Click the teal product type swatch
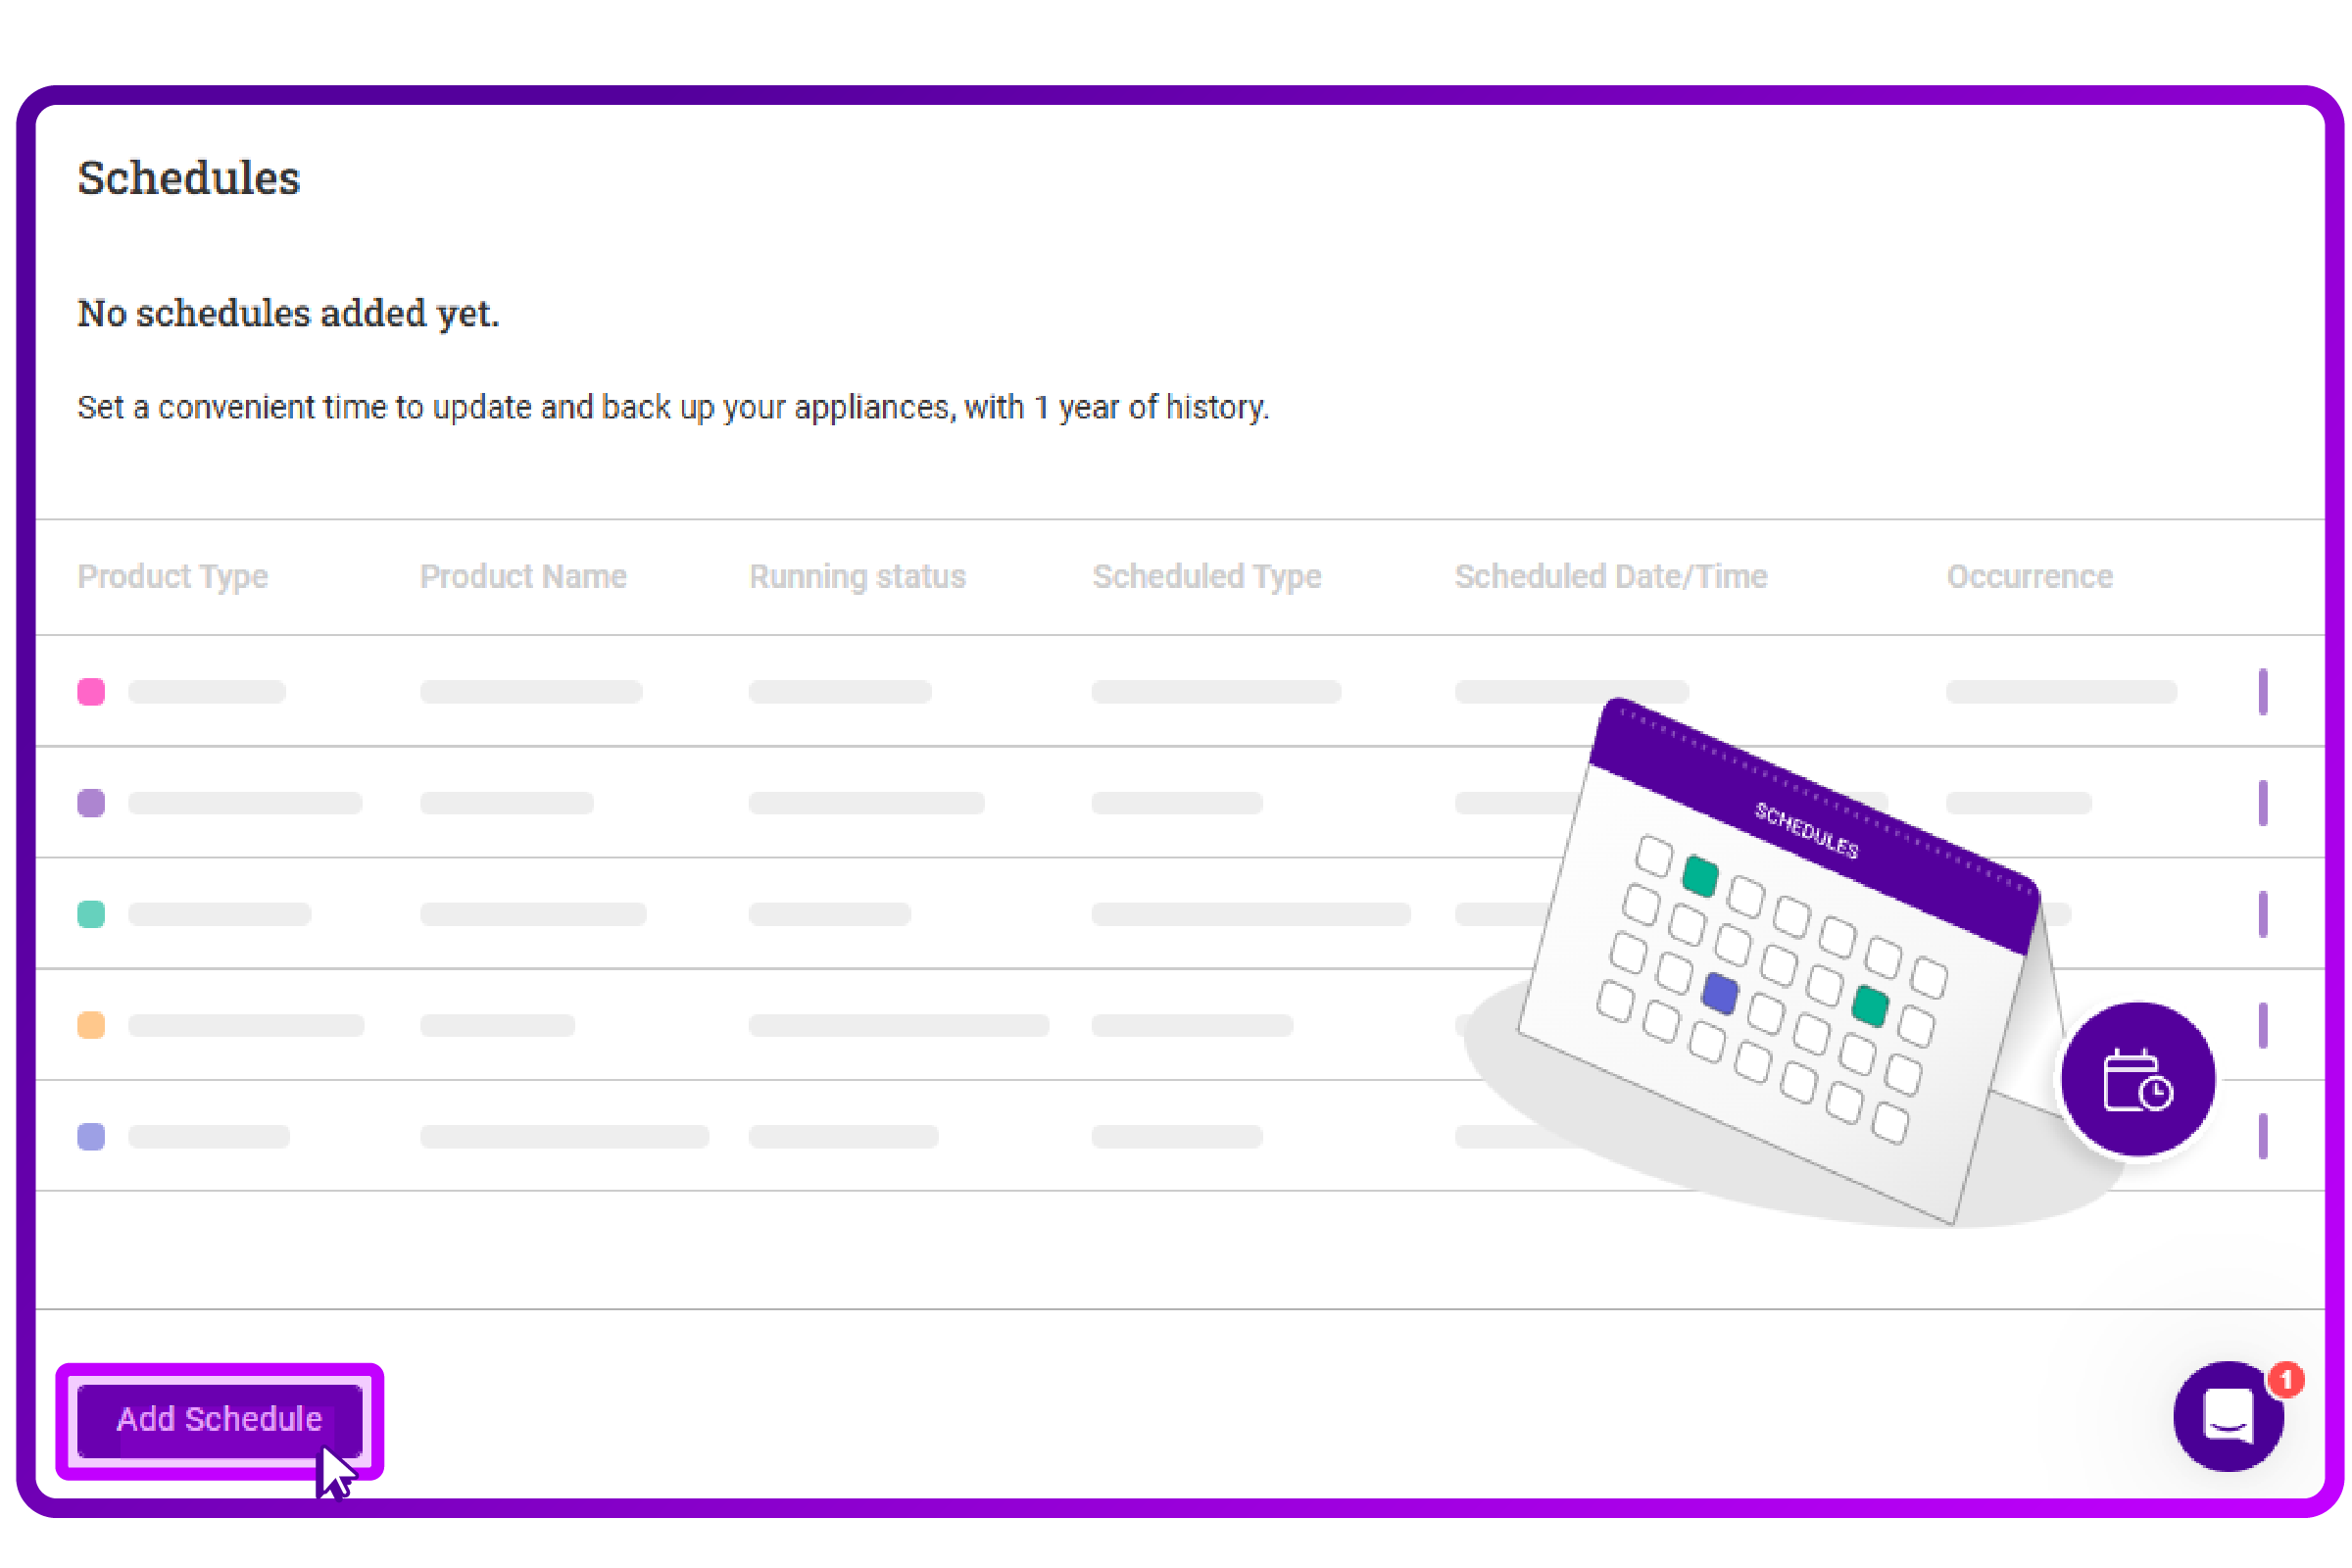The width and height of the screenshot is (2352, 1568). point(91,914)
